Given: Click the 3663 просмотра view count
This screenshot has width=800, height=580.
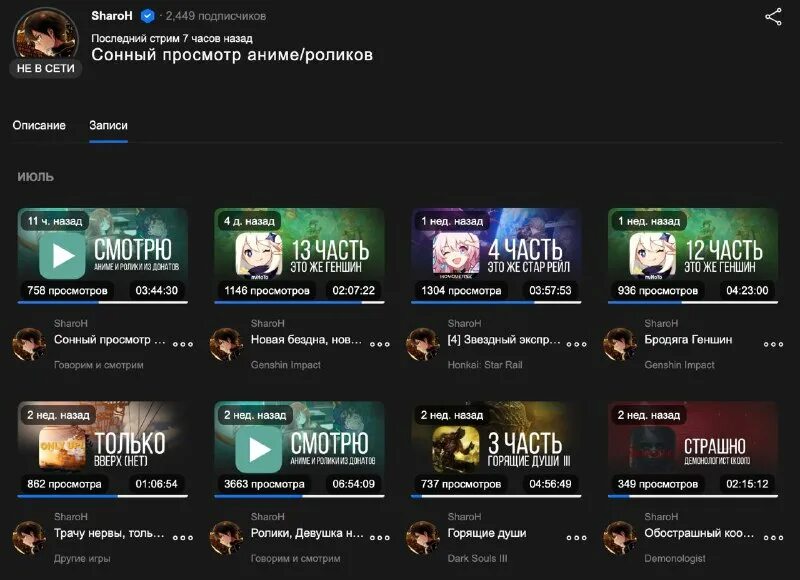Looking at the screenshot, I should click(264, 484).
